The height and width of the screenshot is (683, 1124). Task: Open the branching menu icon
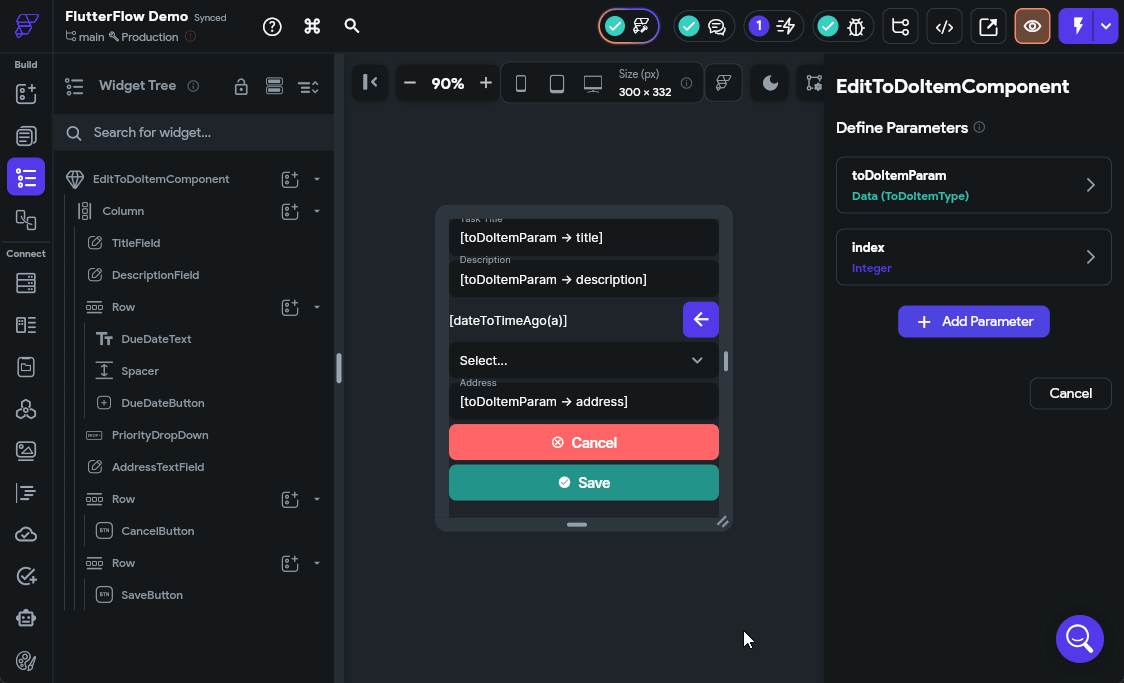point(900,27)
